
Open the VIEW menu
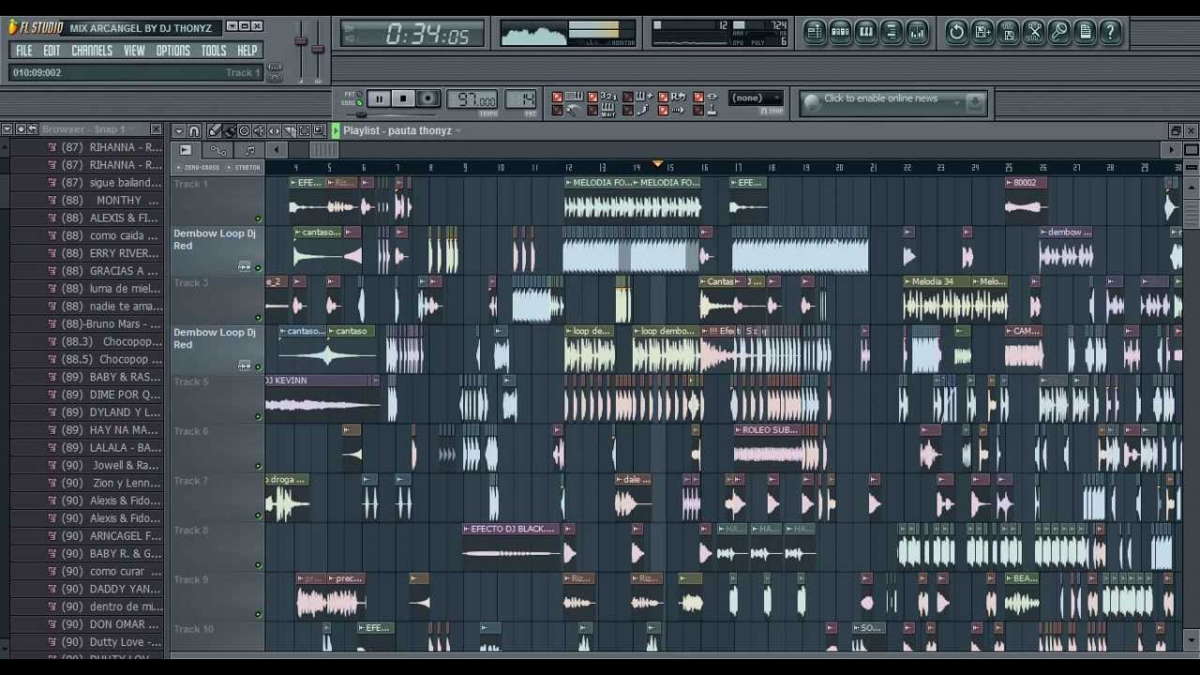(x=134, y=50)
